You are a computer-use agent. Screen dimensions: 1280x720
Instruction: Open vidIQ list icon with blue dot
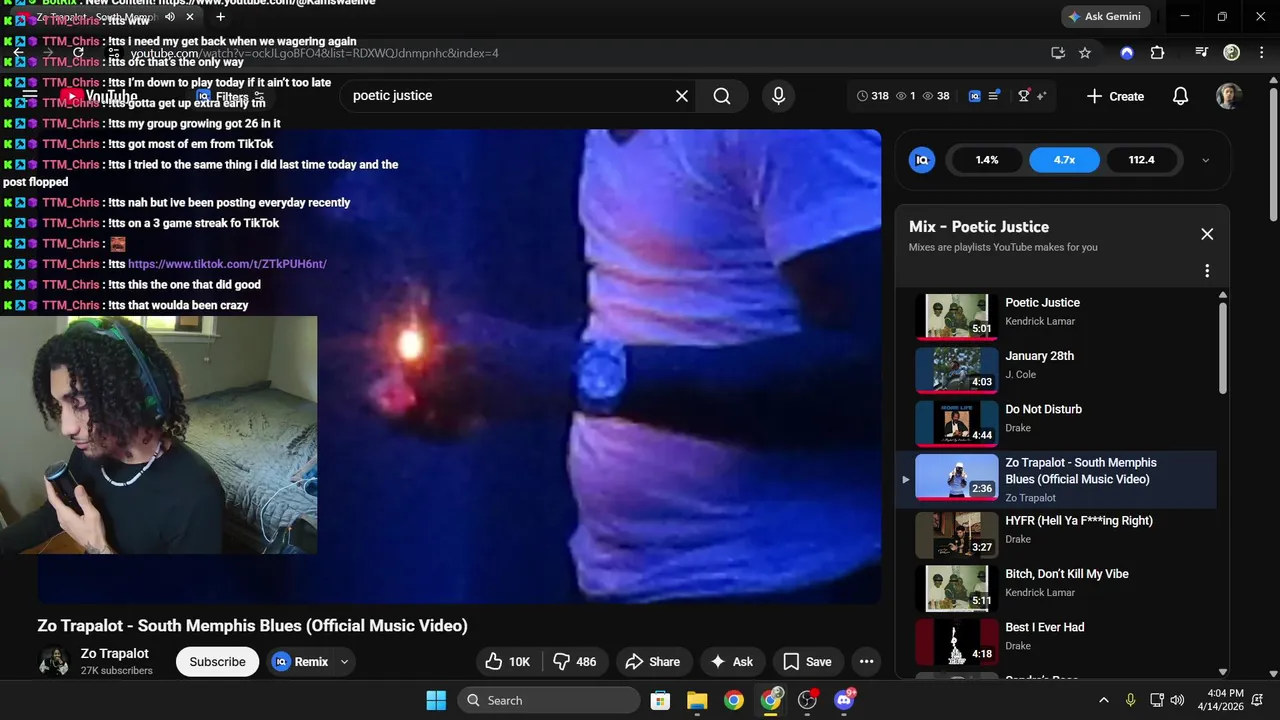pos(995,96)
